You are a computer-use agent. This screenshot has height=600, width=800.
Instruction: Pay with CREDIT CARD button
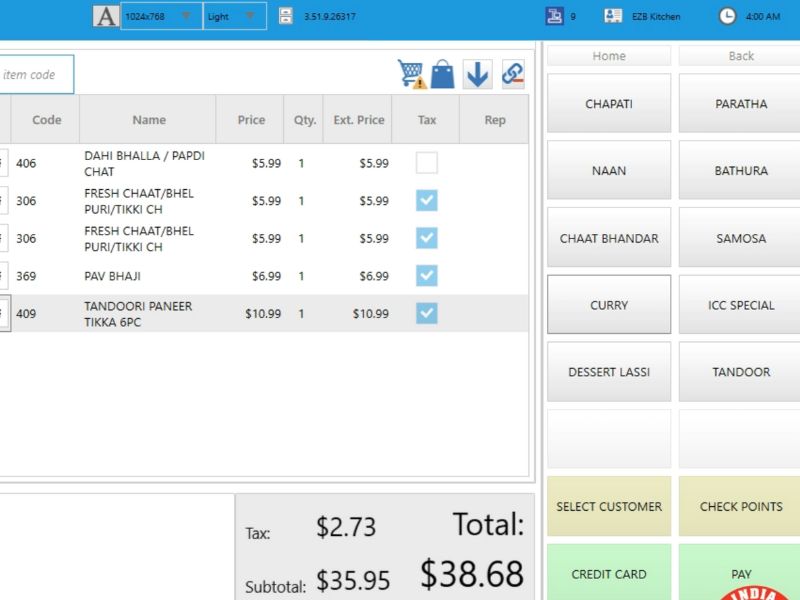[x=609, y=572]
